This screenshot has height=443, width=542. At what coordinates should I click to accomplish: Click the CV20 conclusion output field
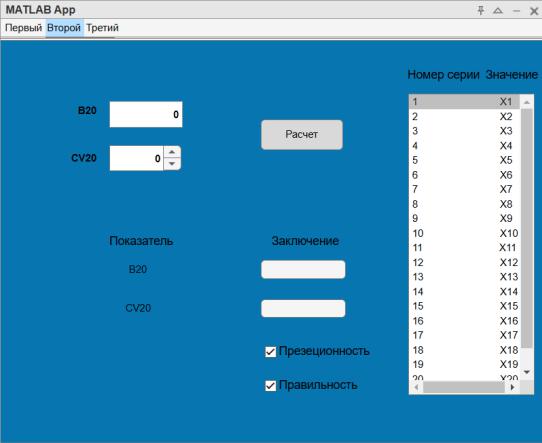coord(303,309)
